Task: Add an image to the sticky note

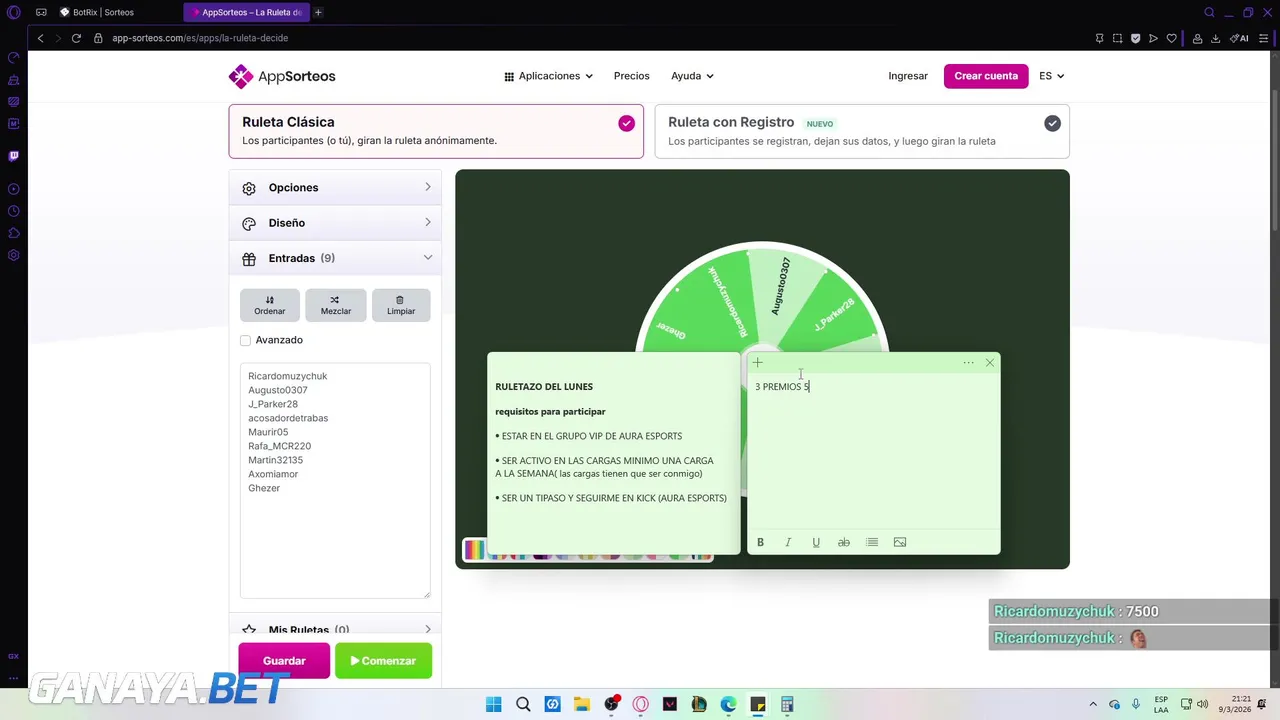Action: (x=900, y=542)
